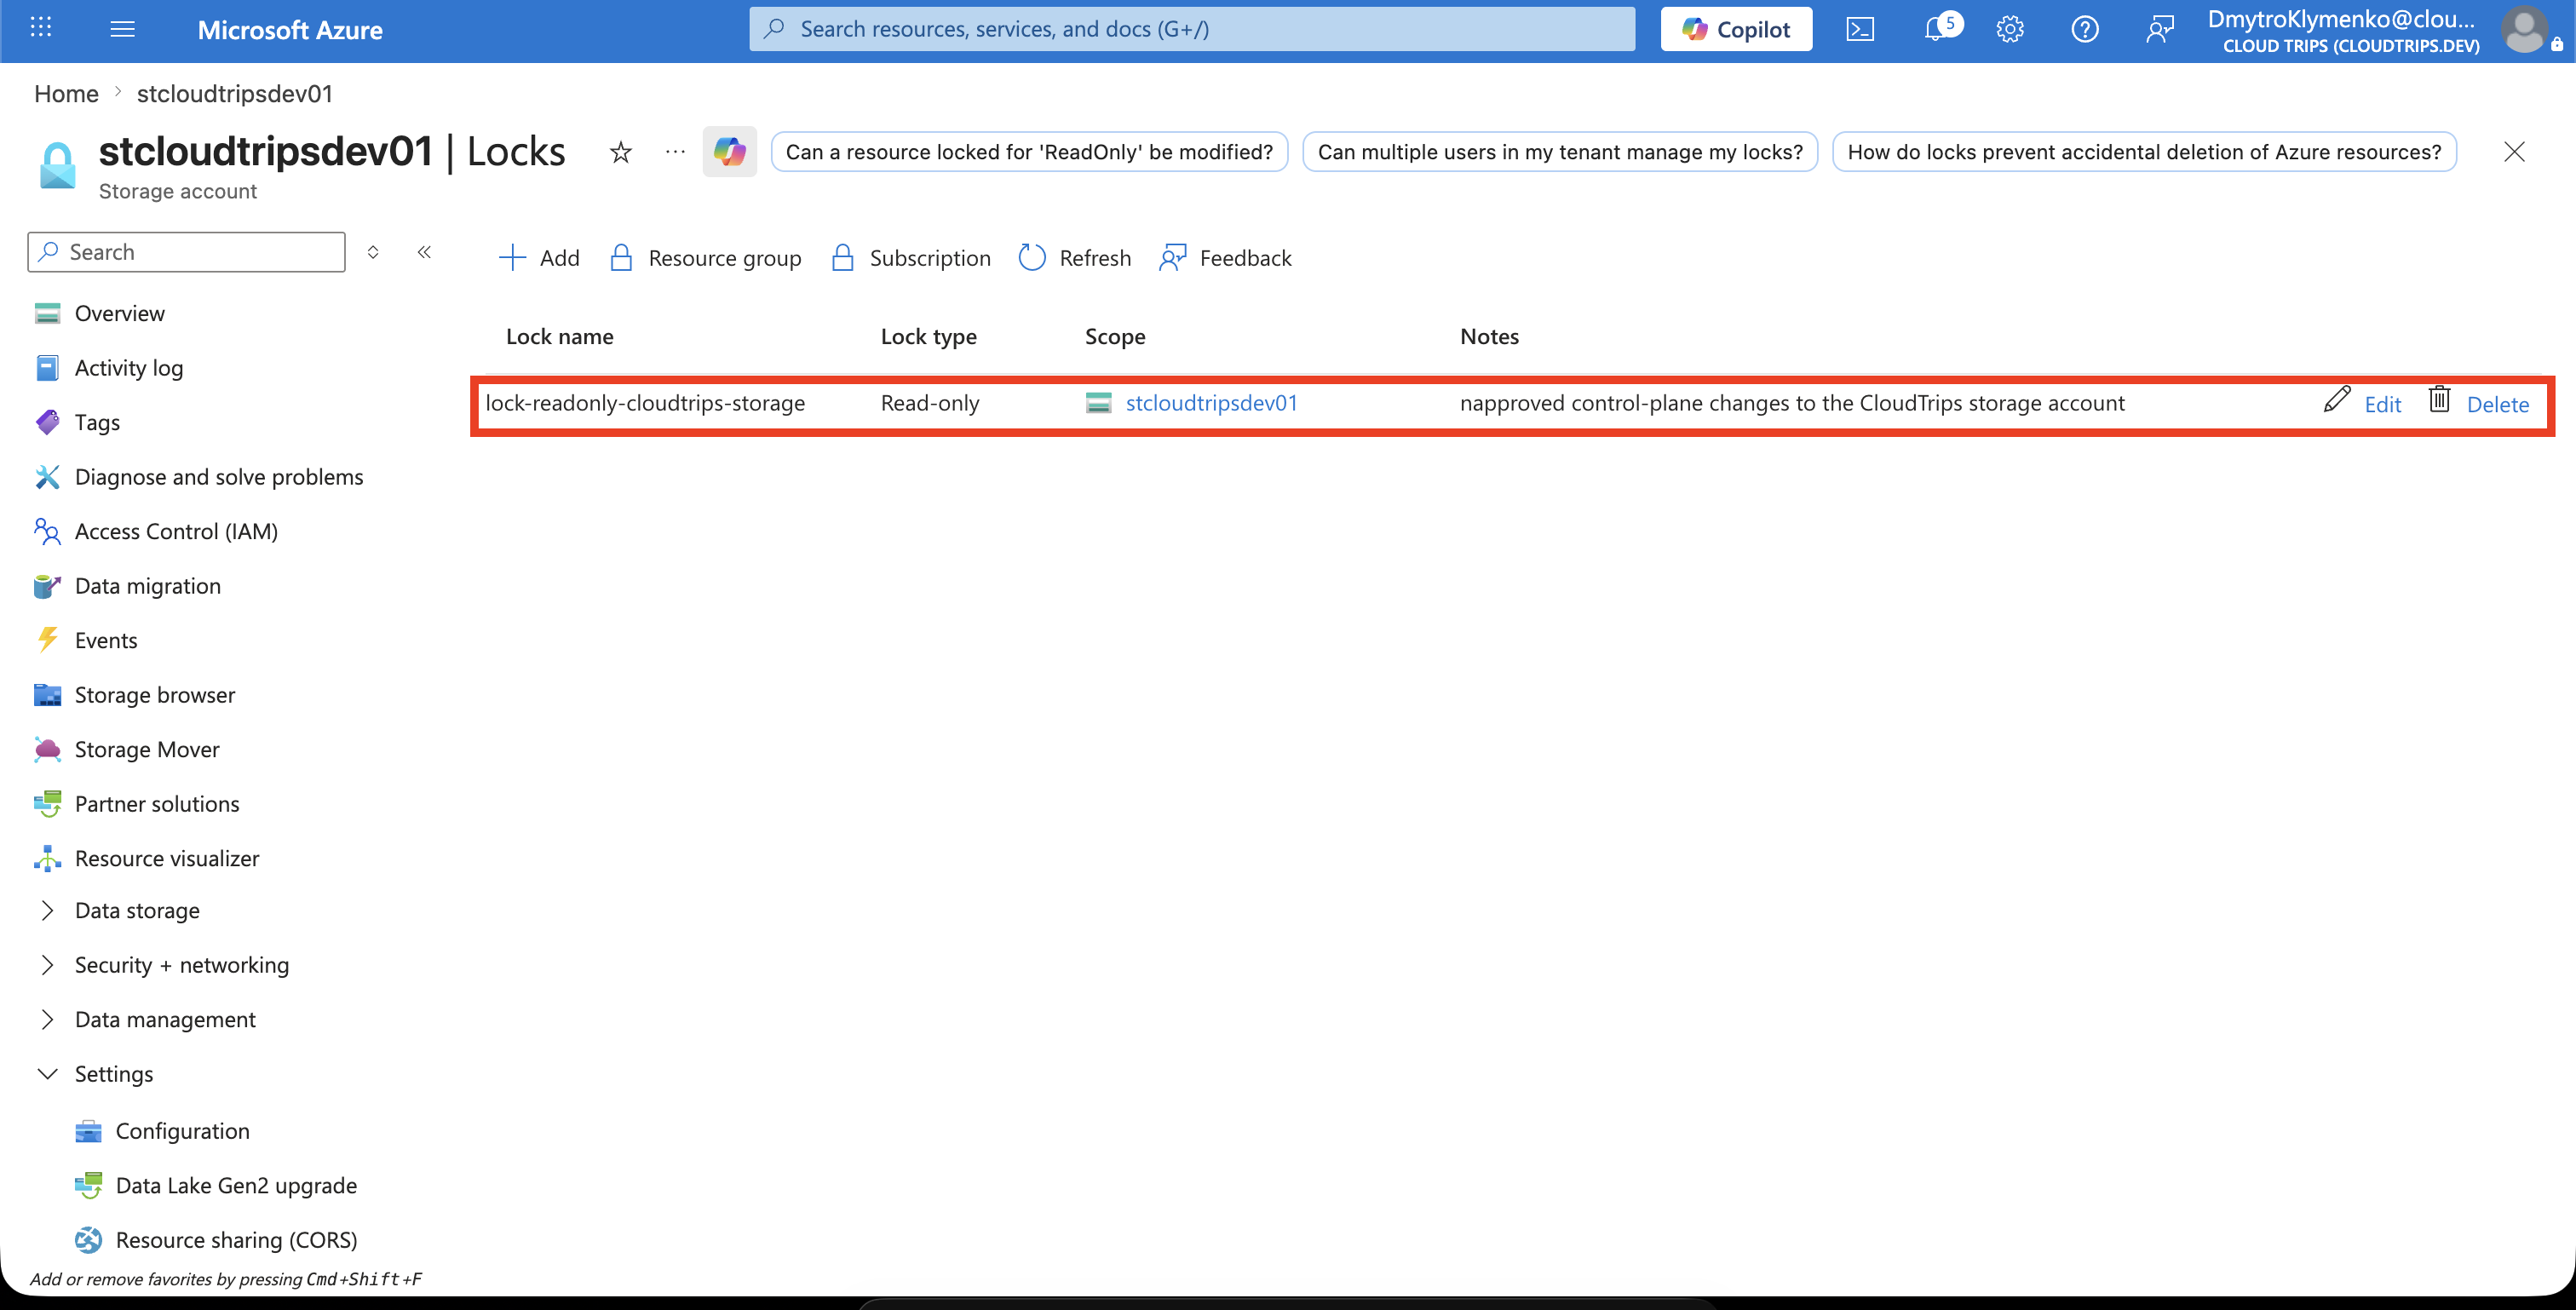Click the 'Read-only' lock type cell
This screenshot has width=2576, height=1310.
930,403
